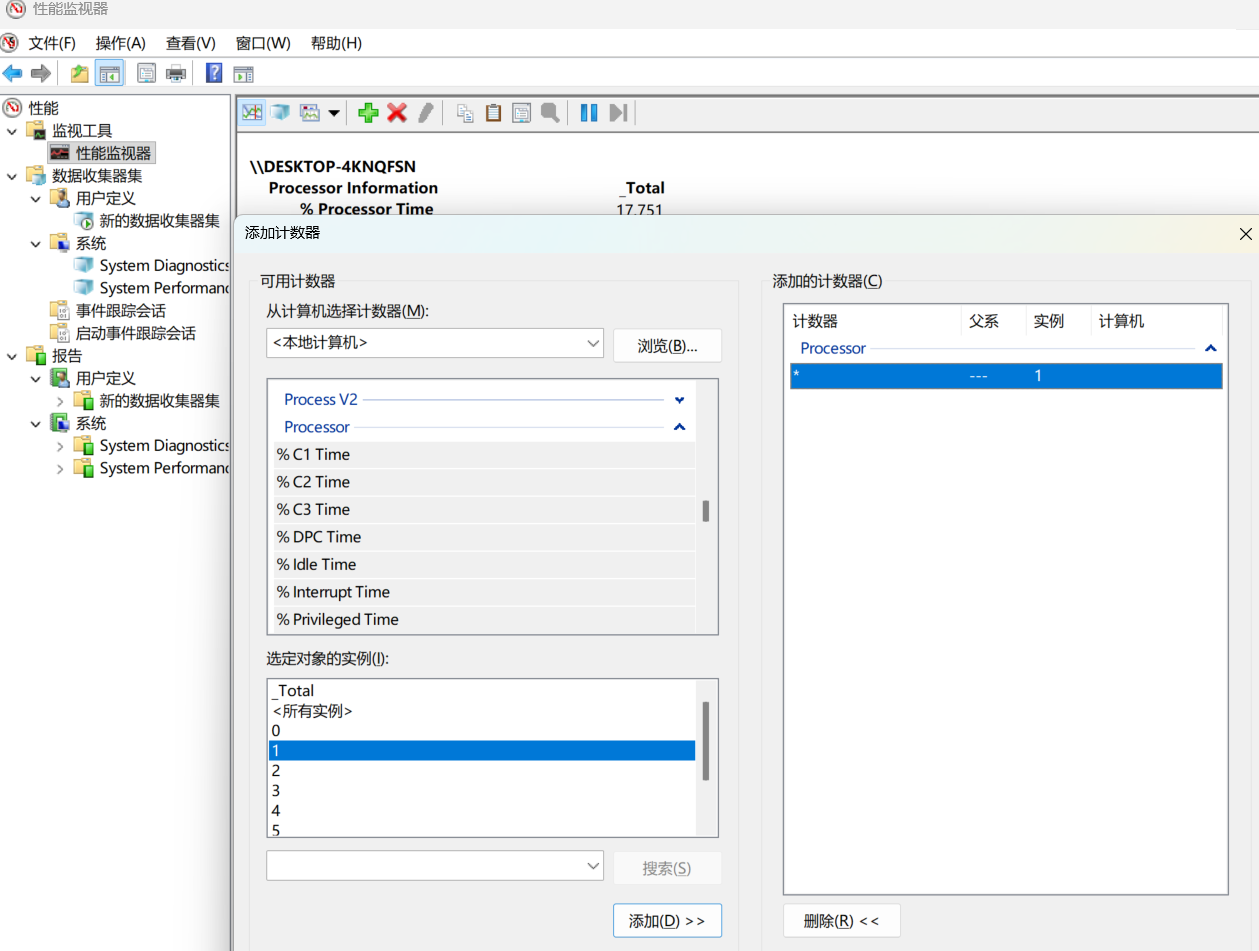The image size is (1259, 951).
Task: Open the 查看(V) menu
Action: [191, 43]
